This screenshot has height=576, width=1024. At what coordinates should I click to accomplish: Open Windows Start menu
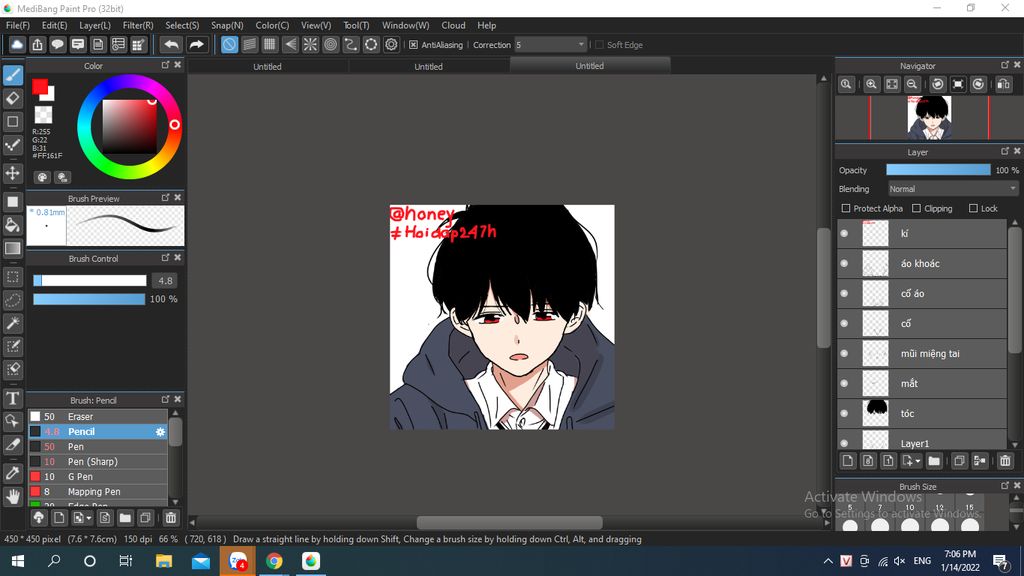click(x=18, y=561)
